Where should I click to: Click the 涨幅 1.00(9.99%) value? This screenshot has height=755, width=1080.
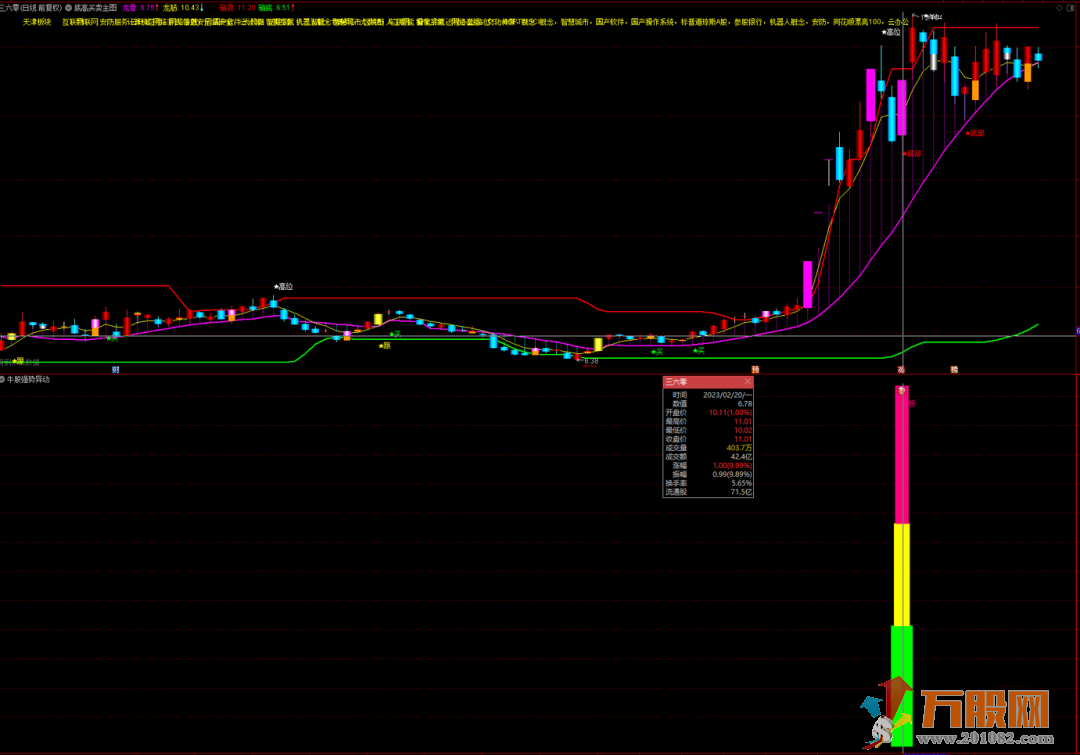732,466
